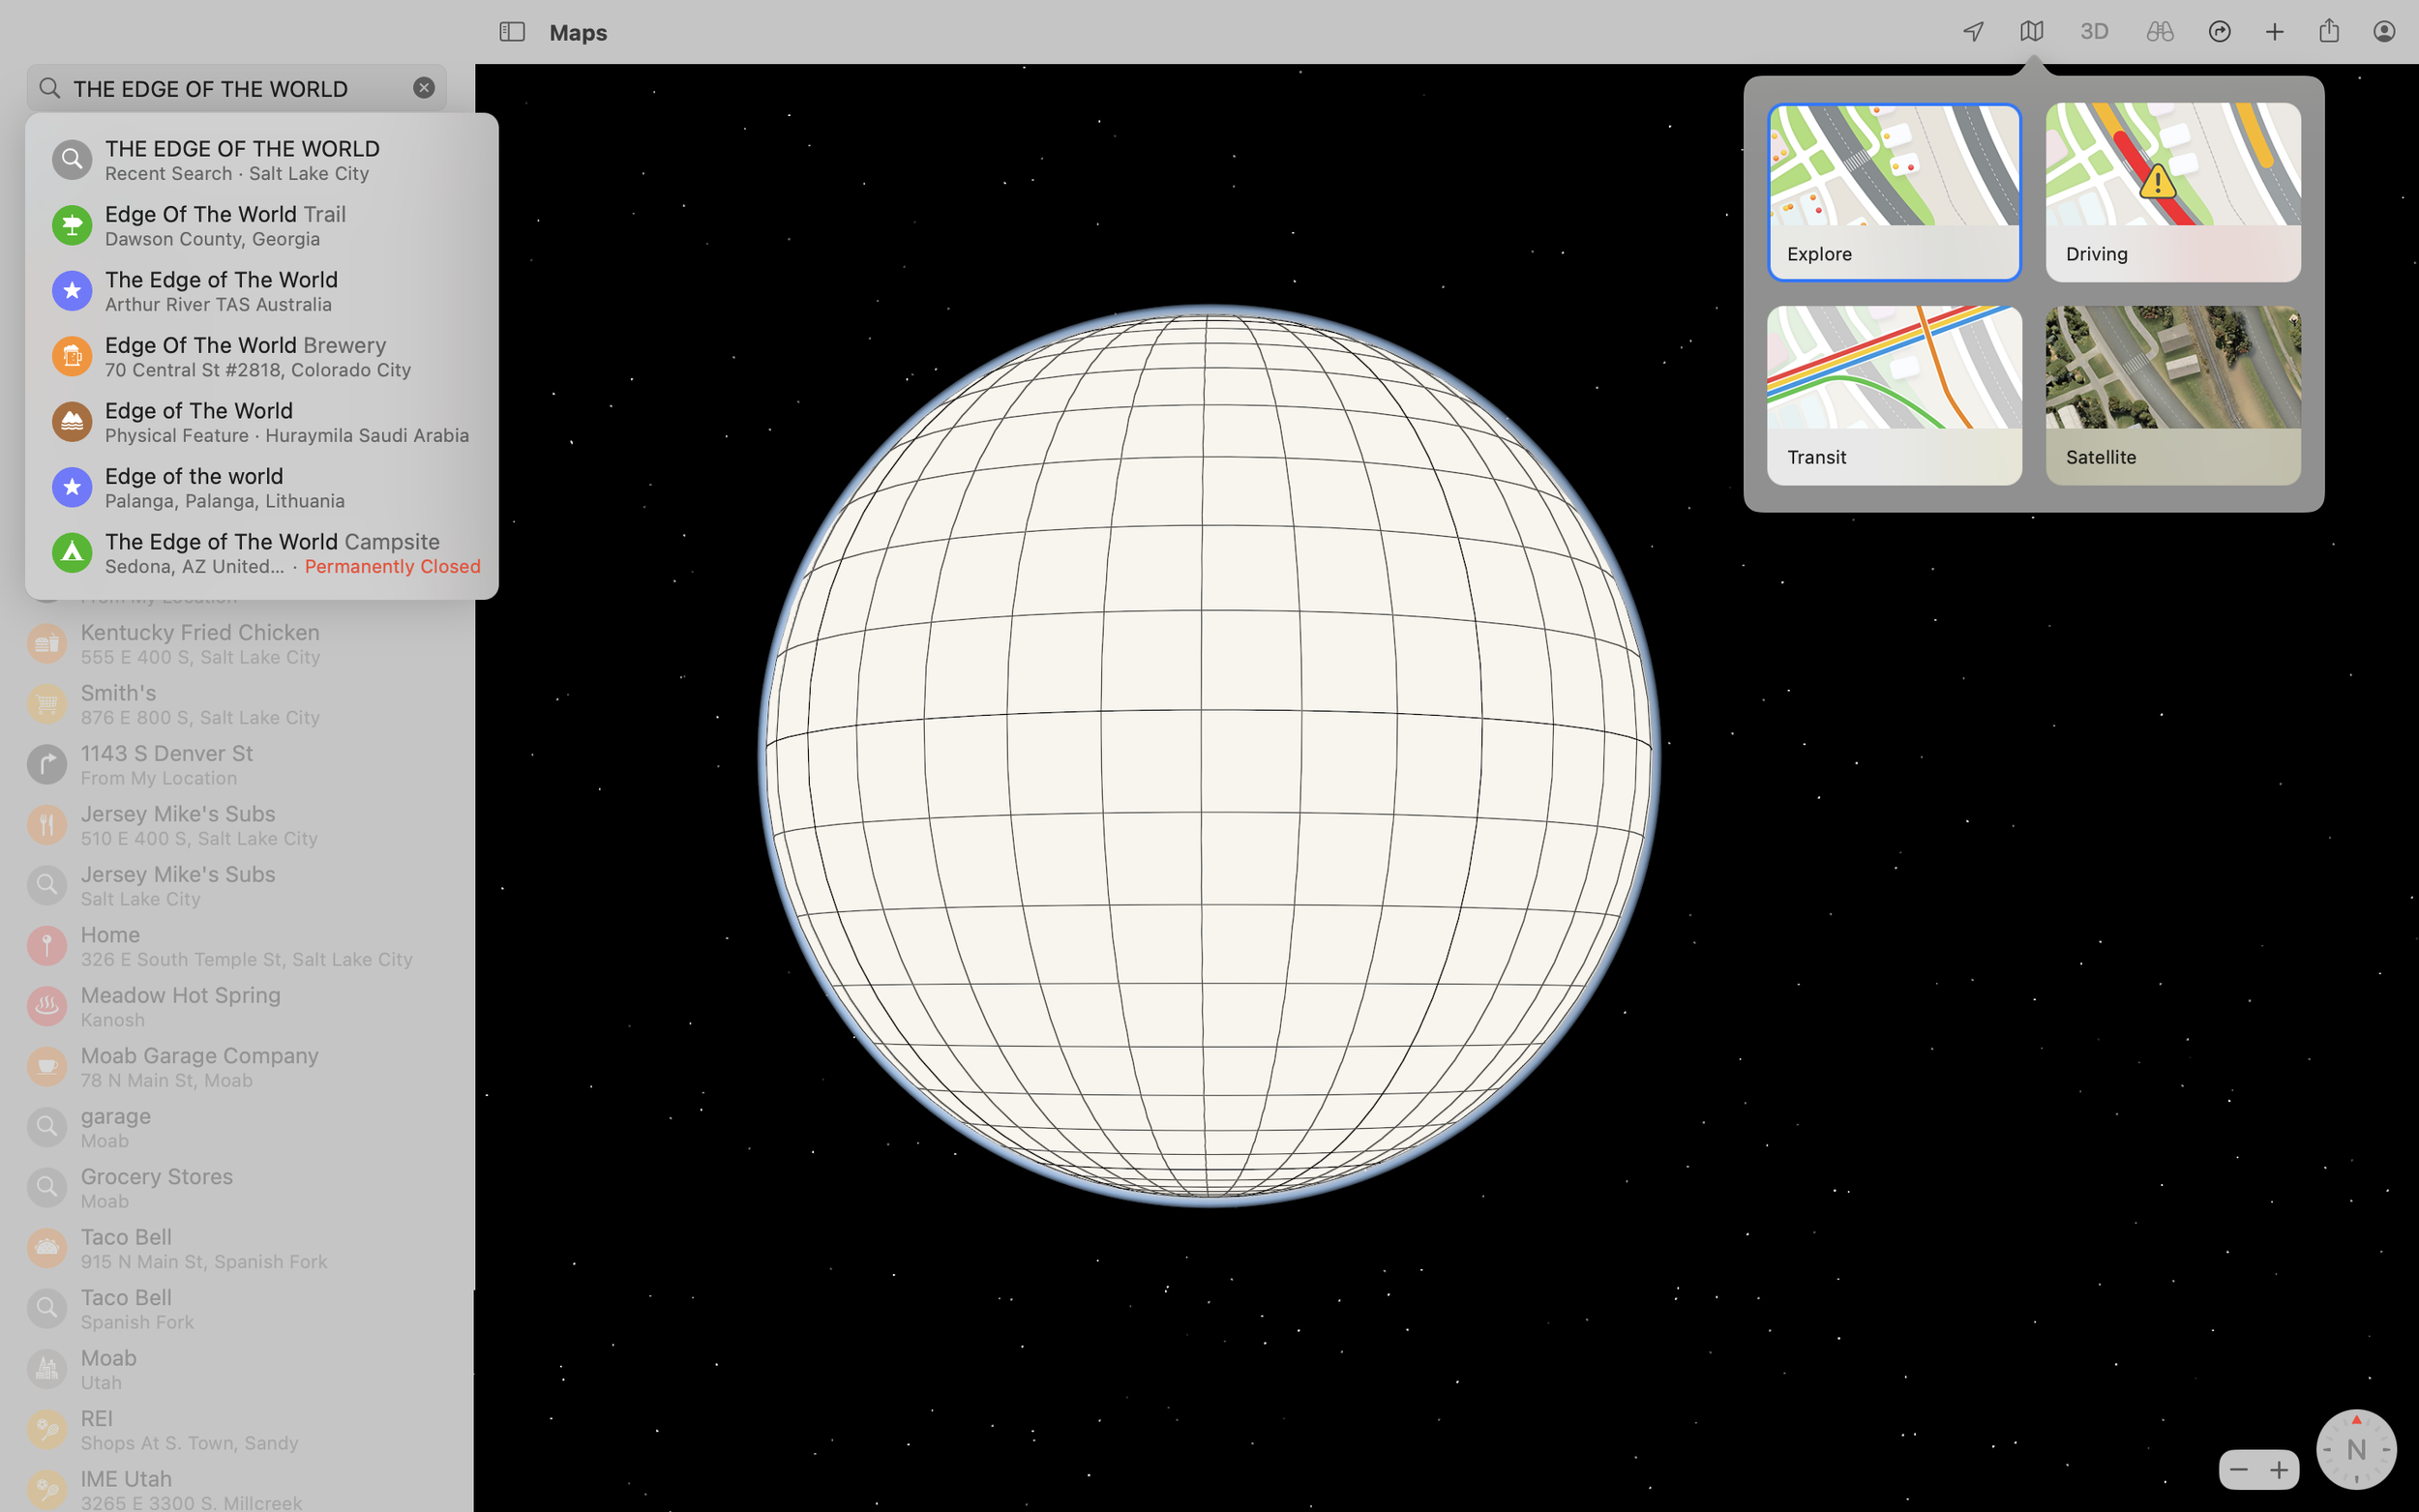The width and height of the screenshot is (2419, 1512).
Task: Toggle 3D map view
Action: click(2094, 32)
